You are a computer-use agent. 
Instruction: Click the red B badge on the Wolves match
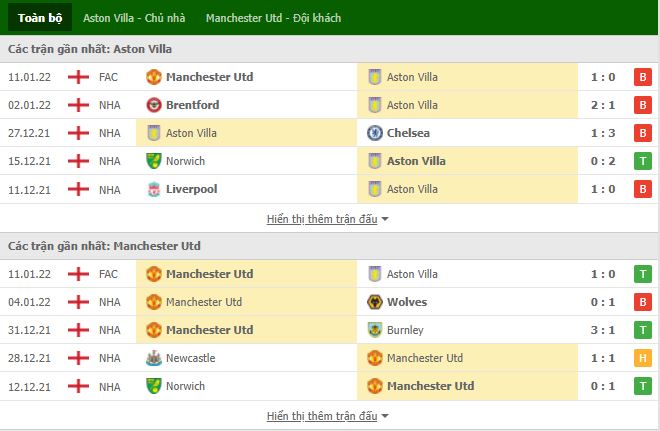[643, 302]
